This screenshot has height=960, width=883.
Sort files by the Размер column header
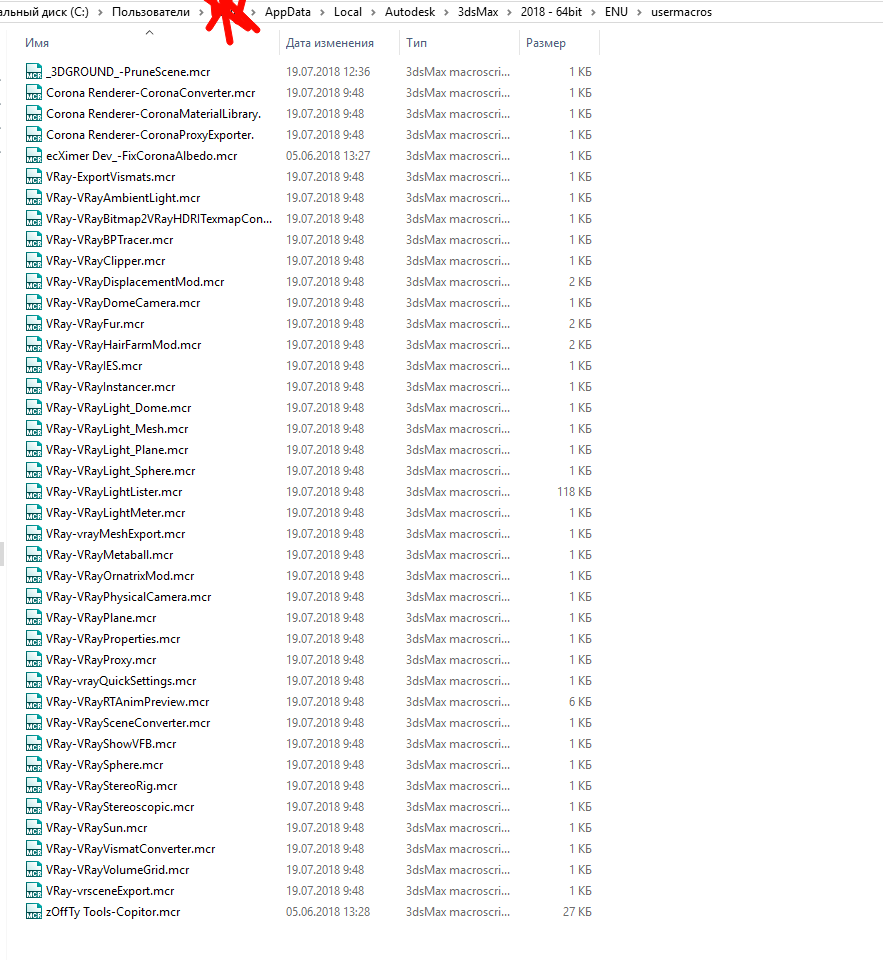(x=546, y=43)
